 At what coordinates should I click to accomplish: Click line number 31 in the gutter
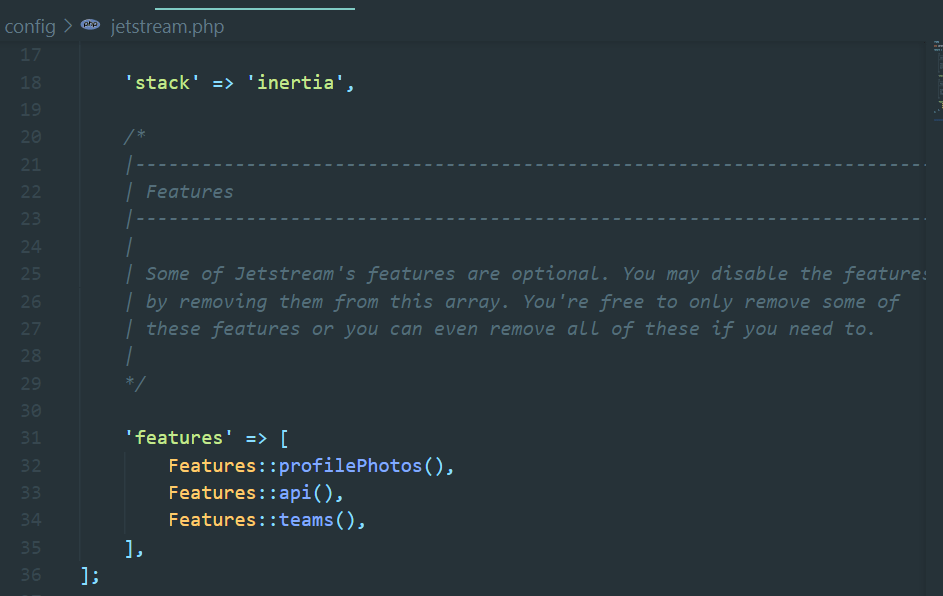tap(31, 438)
